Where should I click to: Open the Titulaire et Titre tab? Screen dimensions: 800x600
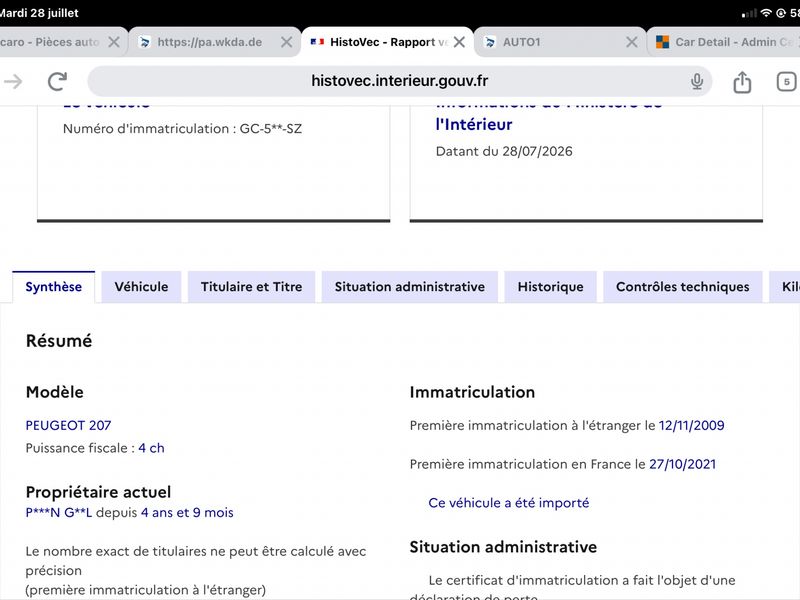pos(252,287)
